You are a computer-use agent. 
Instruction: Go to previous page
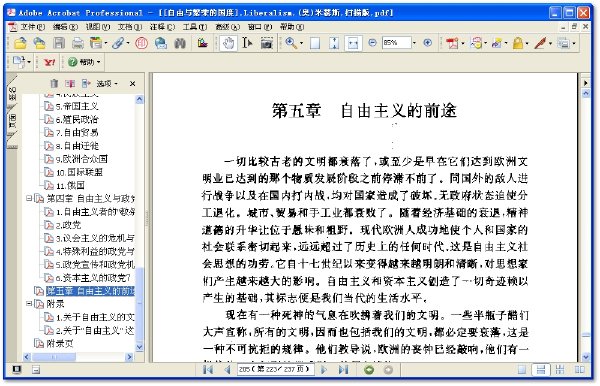pyautogui.click(x=227, y=370)
